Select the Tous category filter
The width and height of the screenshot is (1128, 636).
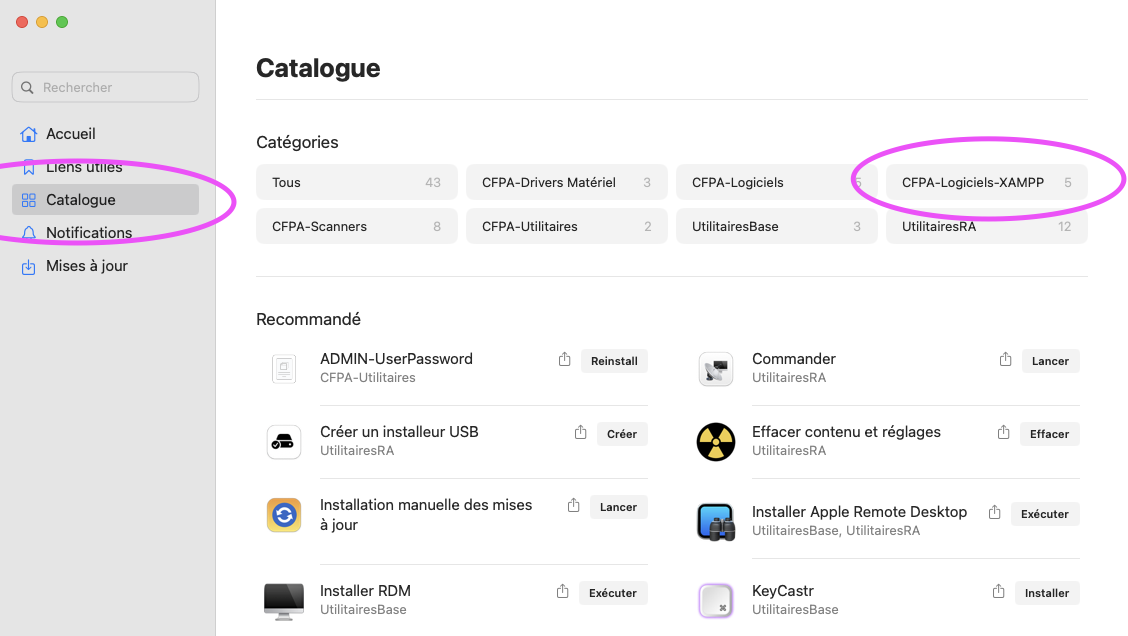click(357, 183)
